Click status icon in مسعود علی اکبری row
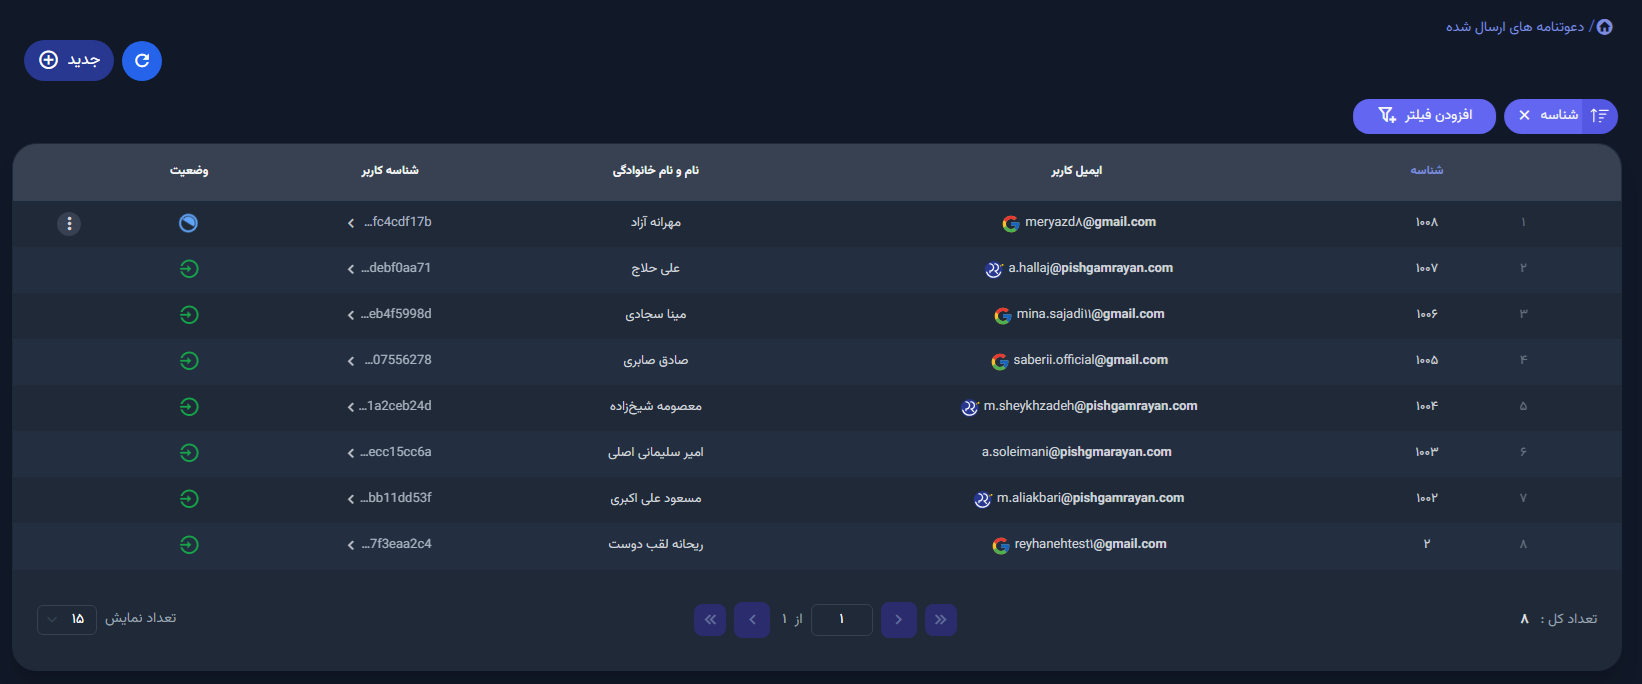Viewport: 1642px width, 684px height. point(189,499)
